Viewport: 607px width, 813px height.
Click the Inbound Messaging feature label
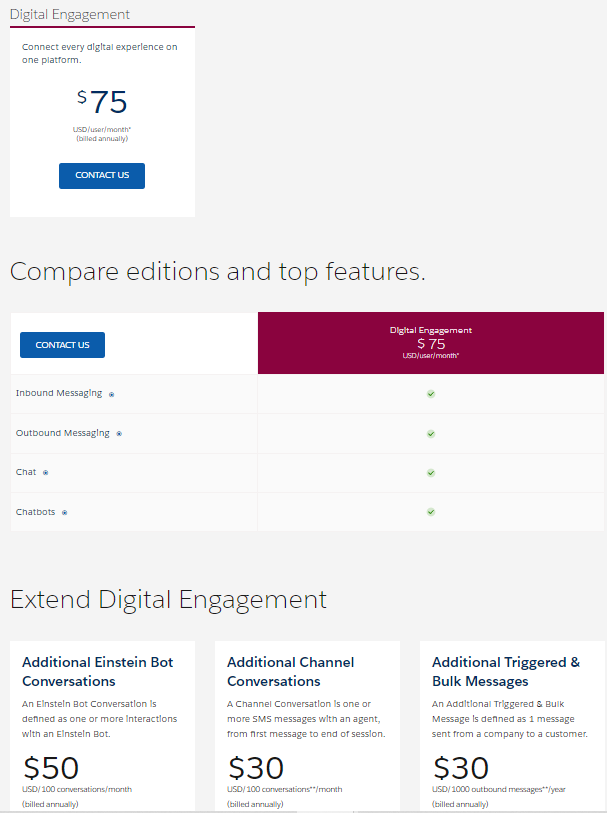[x=59, y=393]
